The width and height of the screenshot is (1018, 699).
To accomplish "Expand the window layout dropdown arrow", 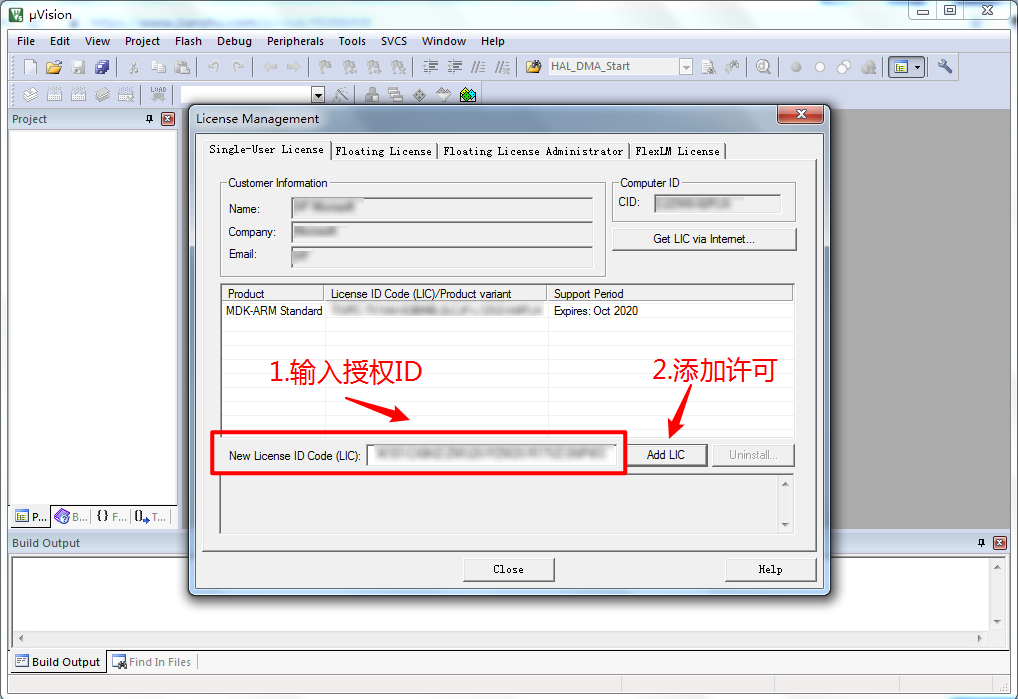I will (x=917, y=67).
